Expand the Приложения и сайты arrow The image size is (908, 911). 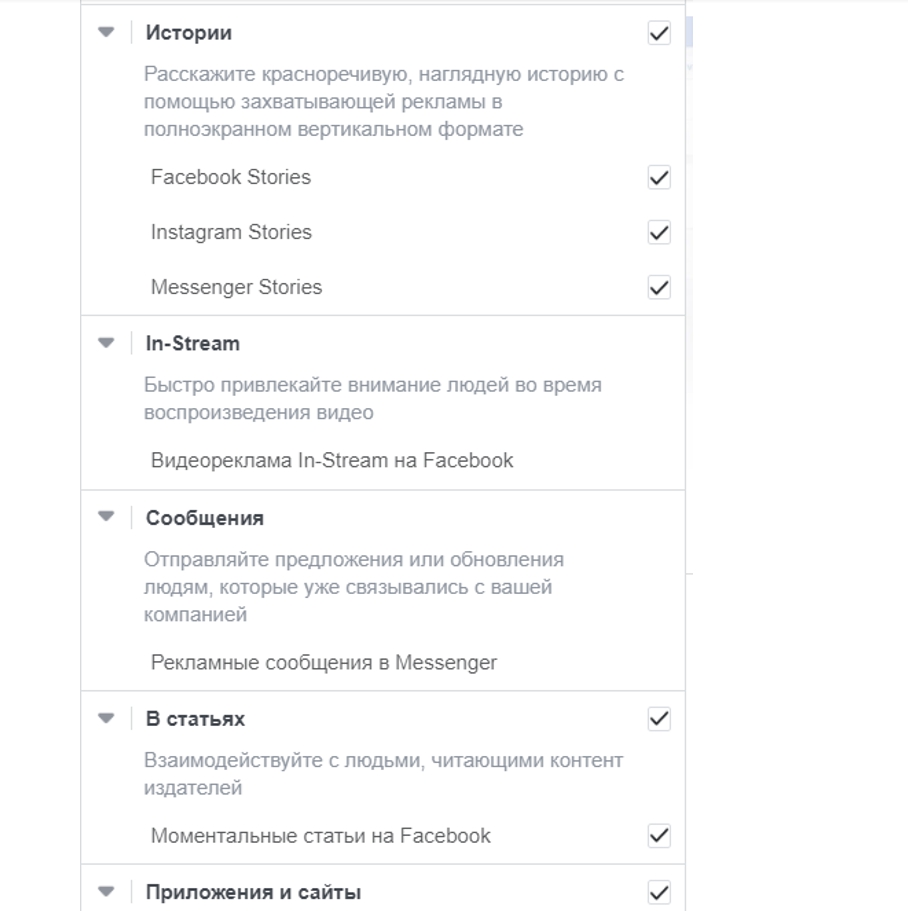point(106,891)
